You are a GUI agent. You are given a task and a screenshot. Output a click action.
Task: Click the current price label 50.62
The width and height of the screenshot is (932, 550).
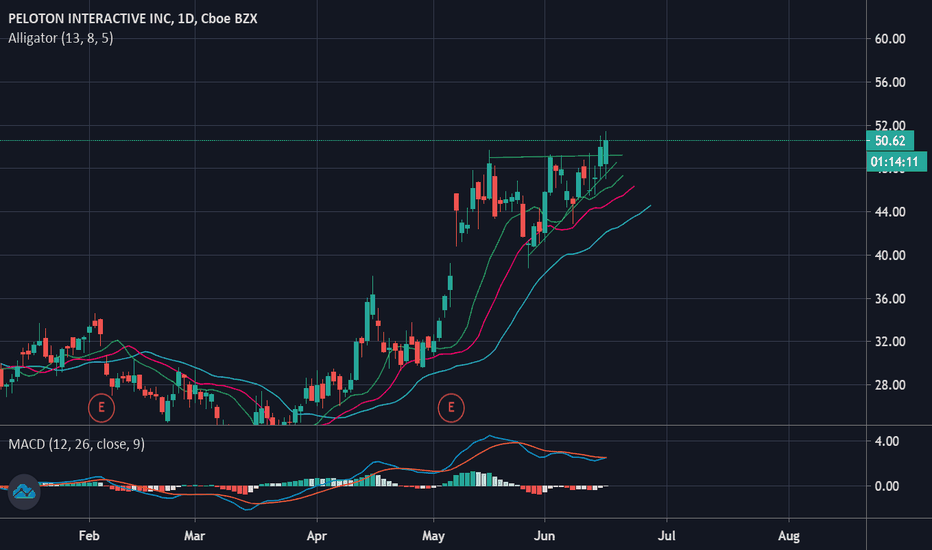(890, 141)
